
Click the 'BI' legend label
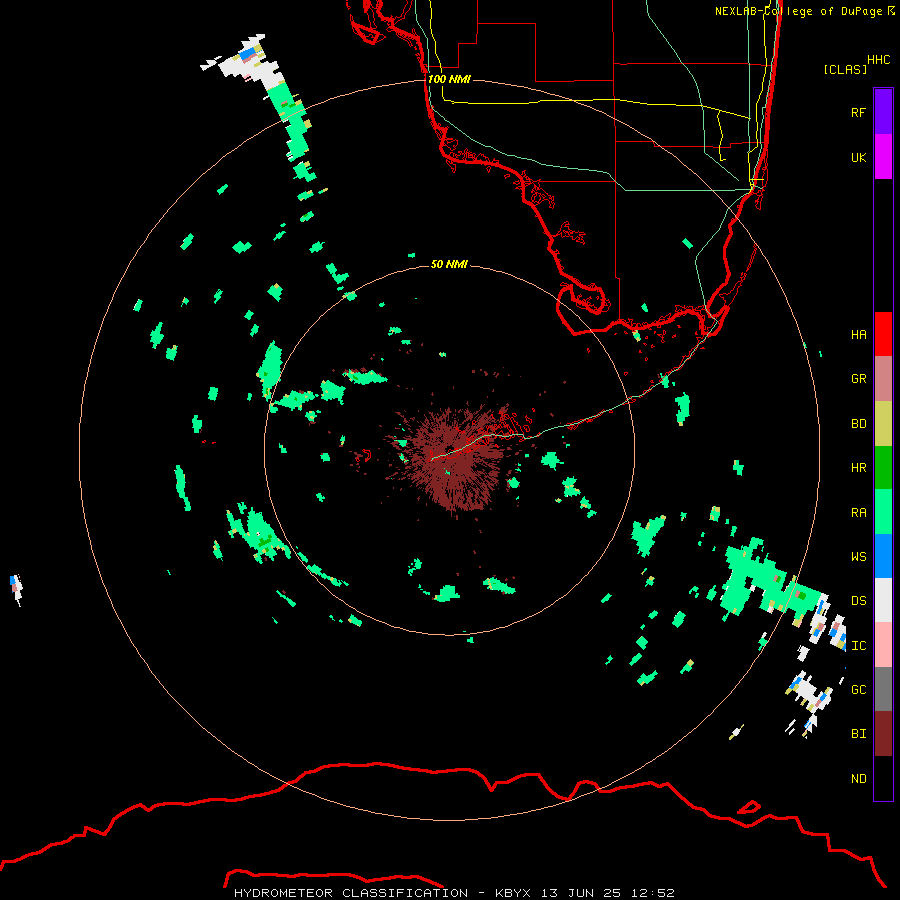(858, 734)
